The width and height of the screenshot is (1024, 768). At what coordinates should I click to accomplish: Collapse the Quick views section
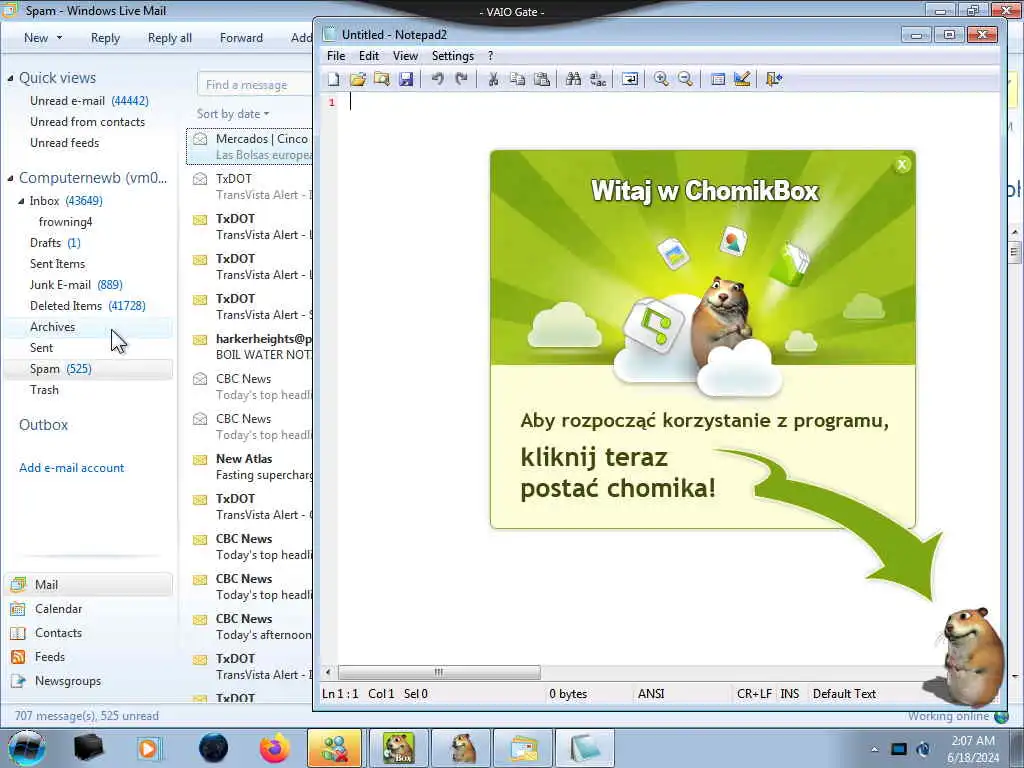point(10,78)
